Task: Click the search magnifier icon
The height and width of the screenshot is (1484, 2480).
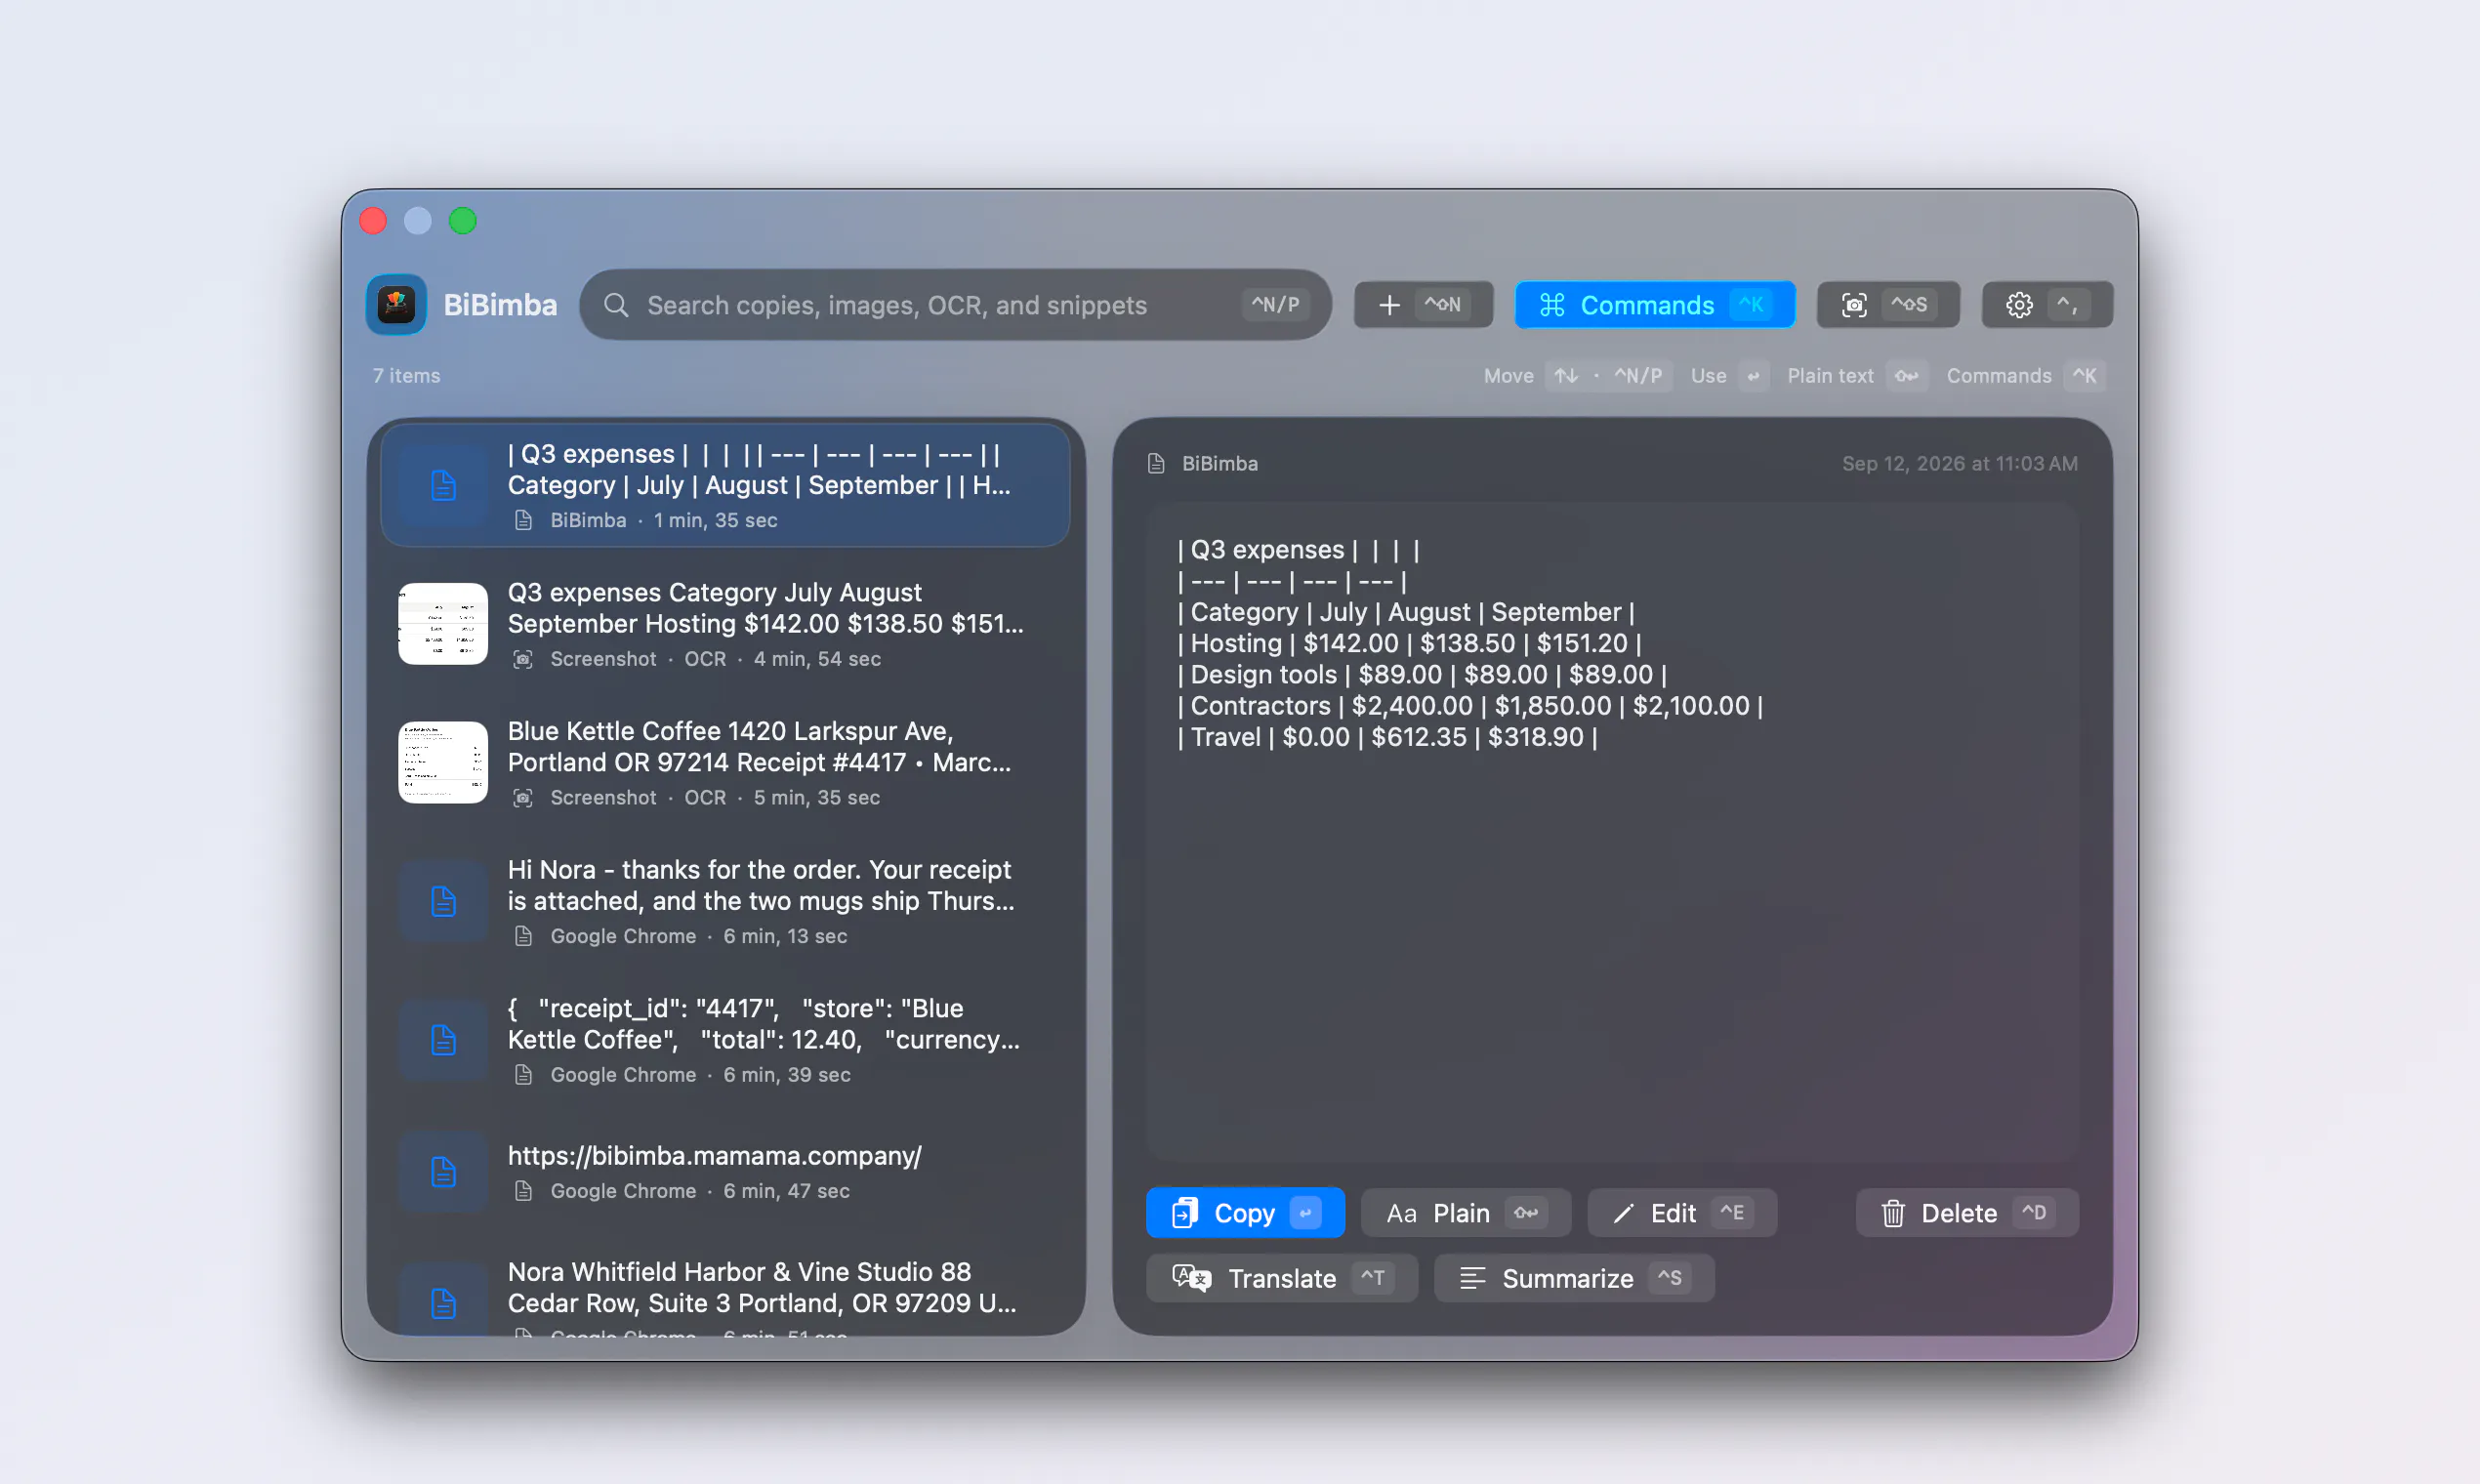Action: (616, 305)
